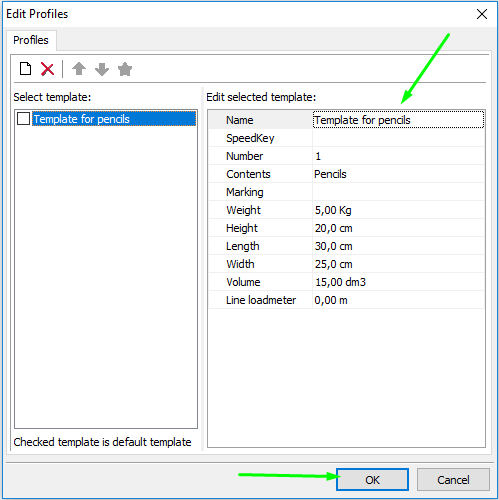Screen dimensions: 499x500
Task: Move template up with arrow icon
Action: pos(79,69)
